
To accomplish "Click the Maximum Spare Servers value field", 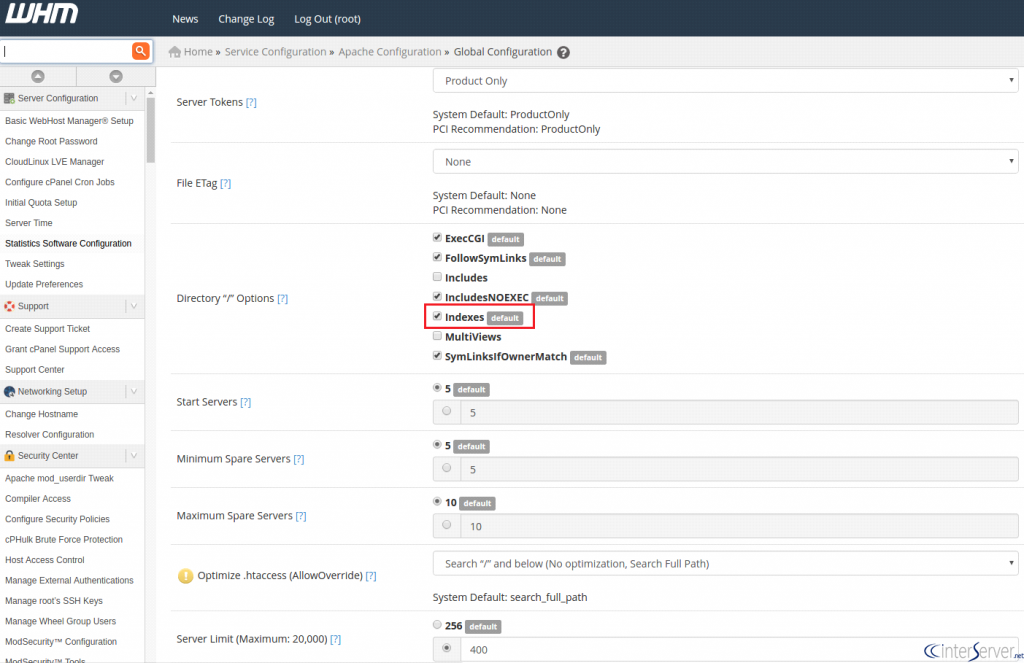I will click(x=739, y=526).
